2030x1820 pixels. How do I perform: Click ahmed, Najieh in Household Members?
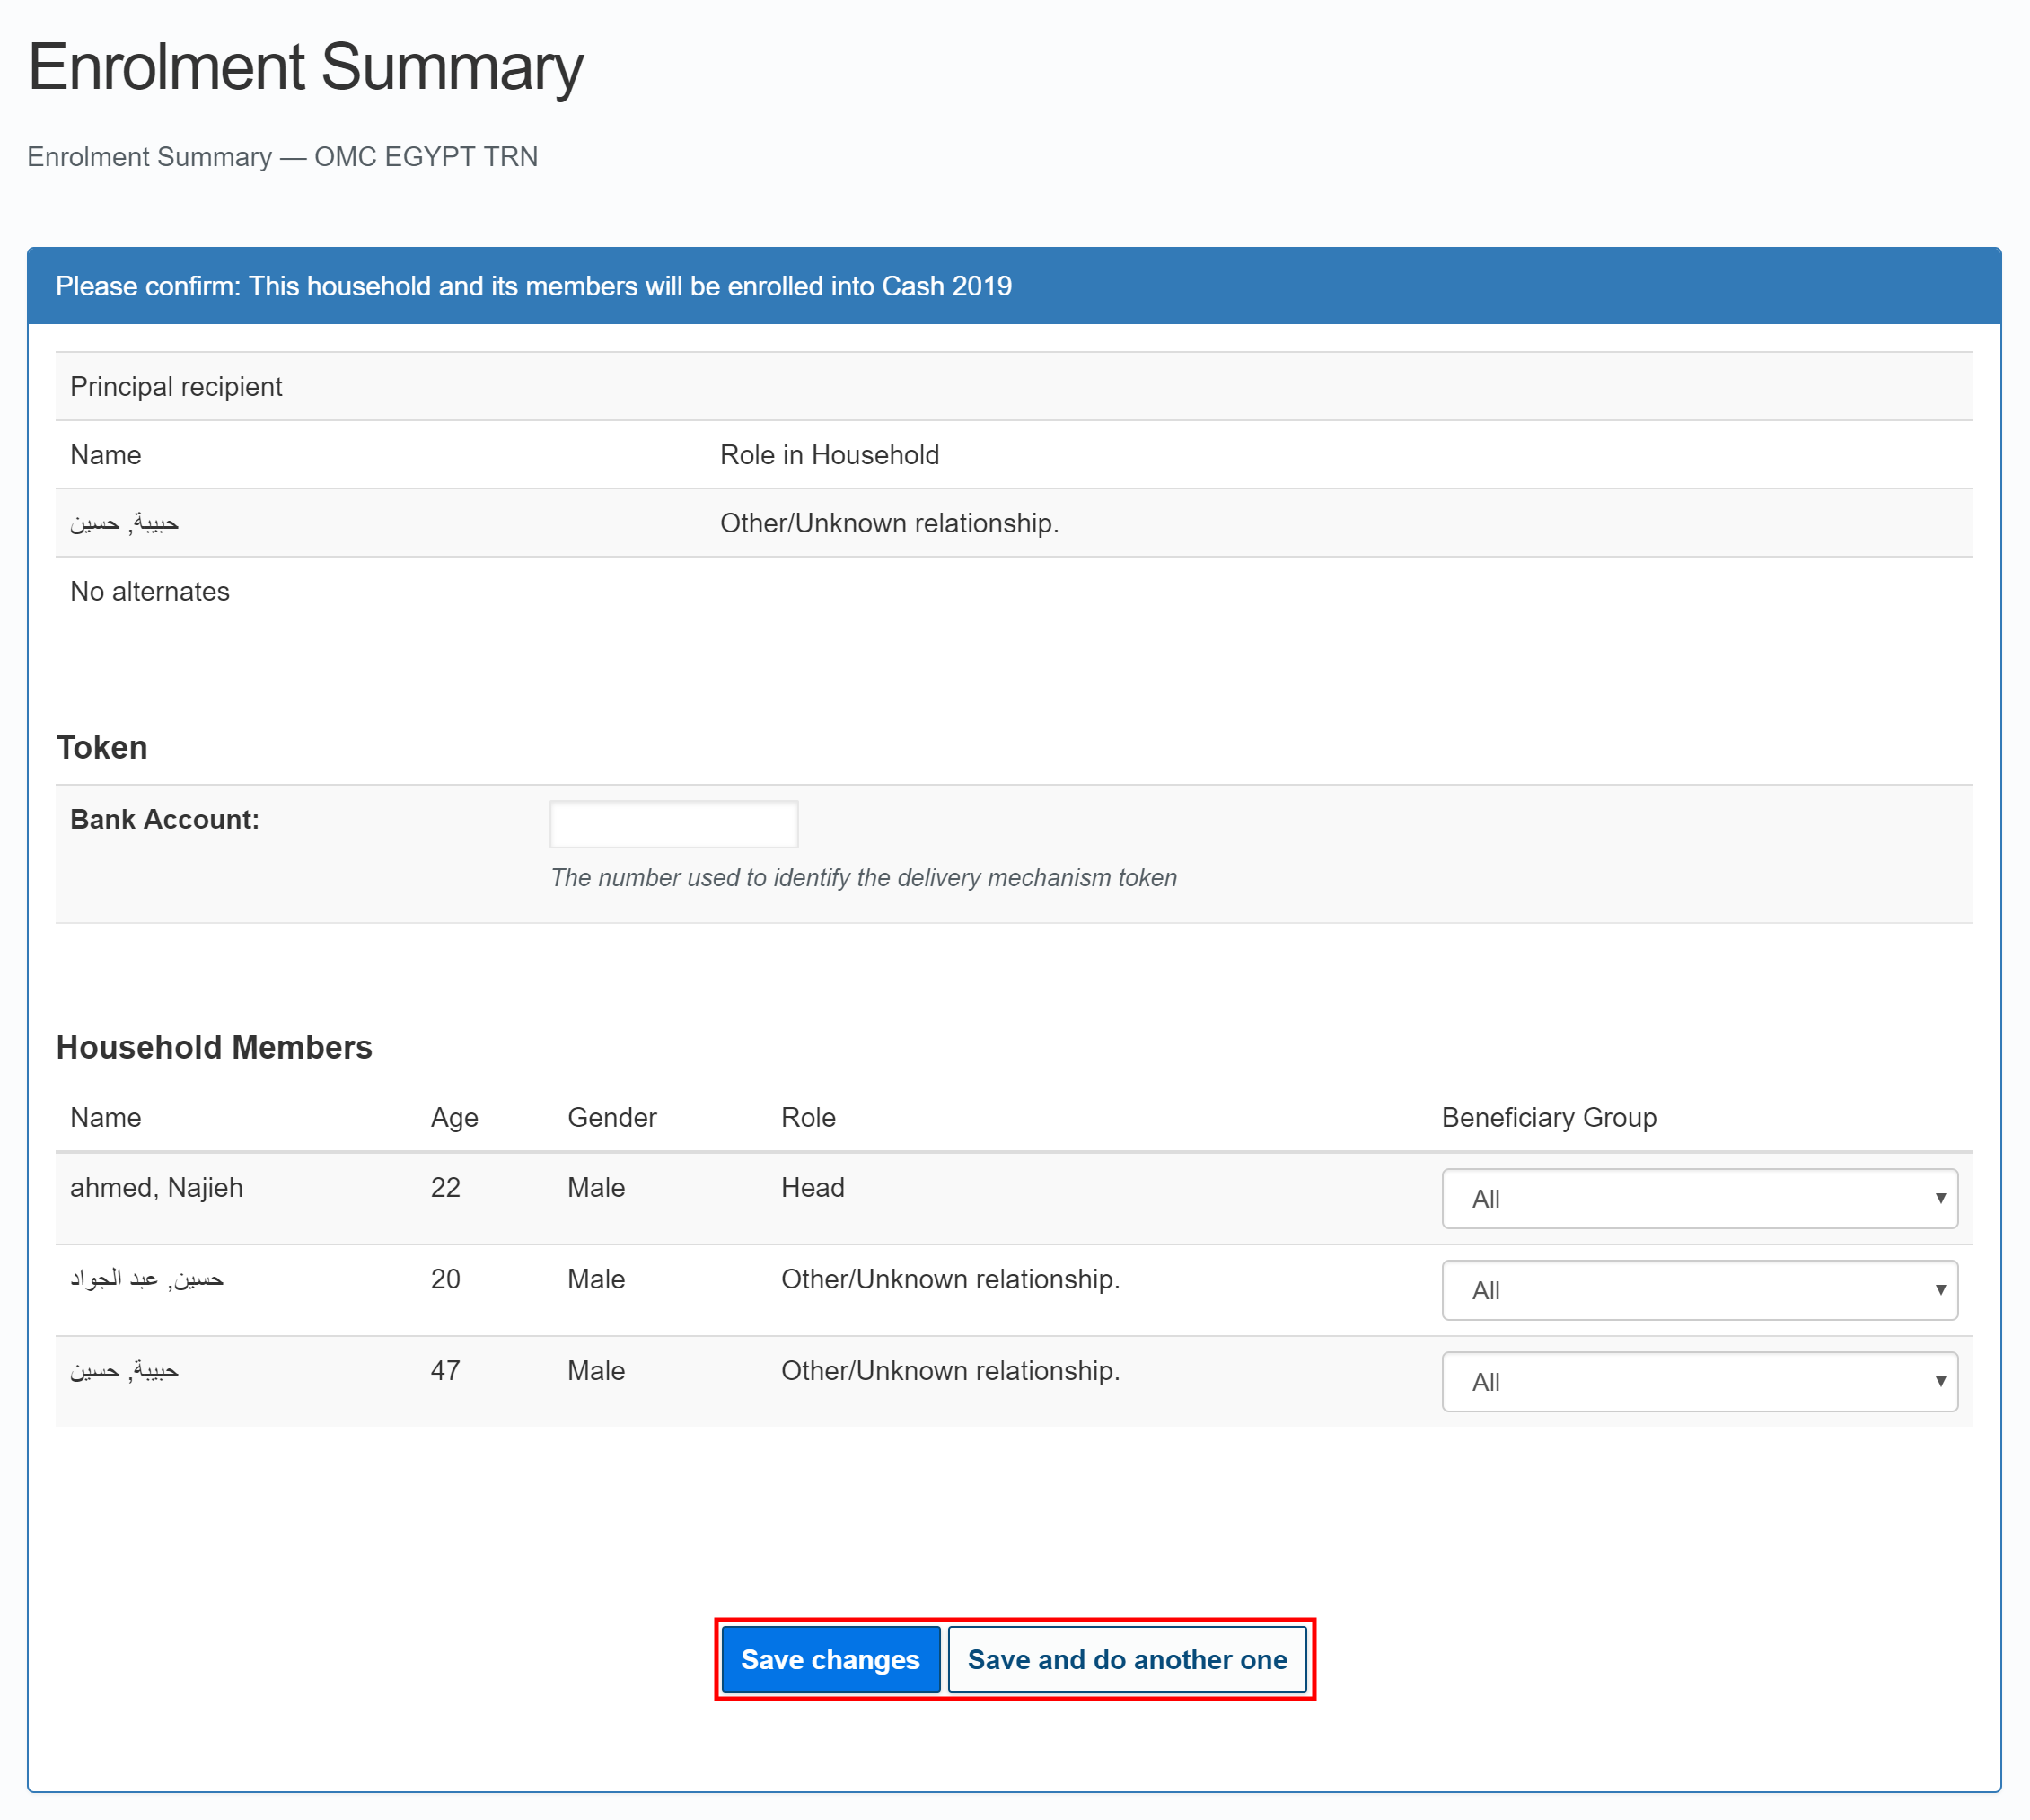156,1187
